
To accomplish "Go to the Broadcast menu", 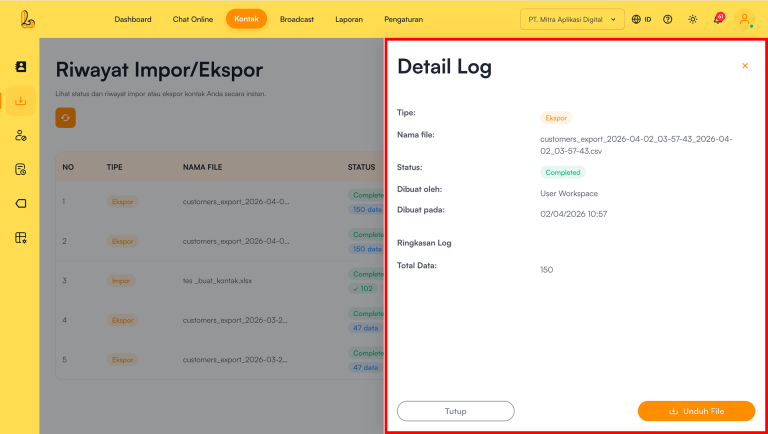I will click(297, 19).
